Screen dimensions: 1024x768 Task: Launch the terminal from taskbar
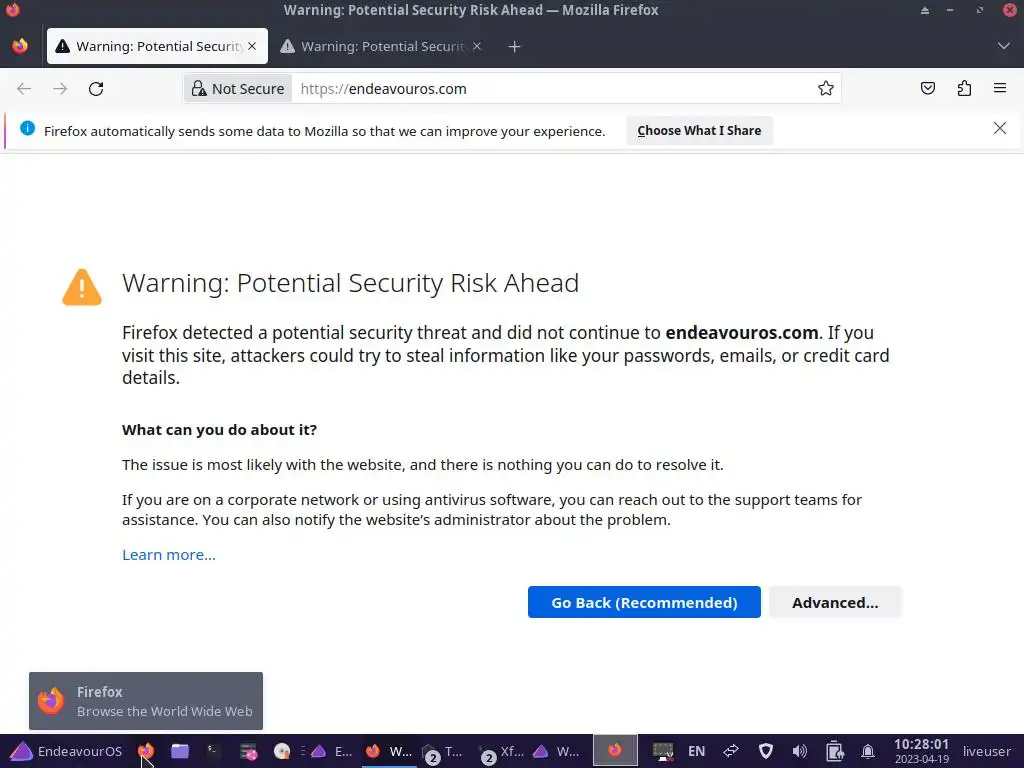(214, 751)
